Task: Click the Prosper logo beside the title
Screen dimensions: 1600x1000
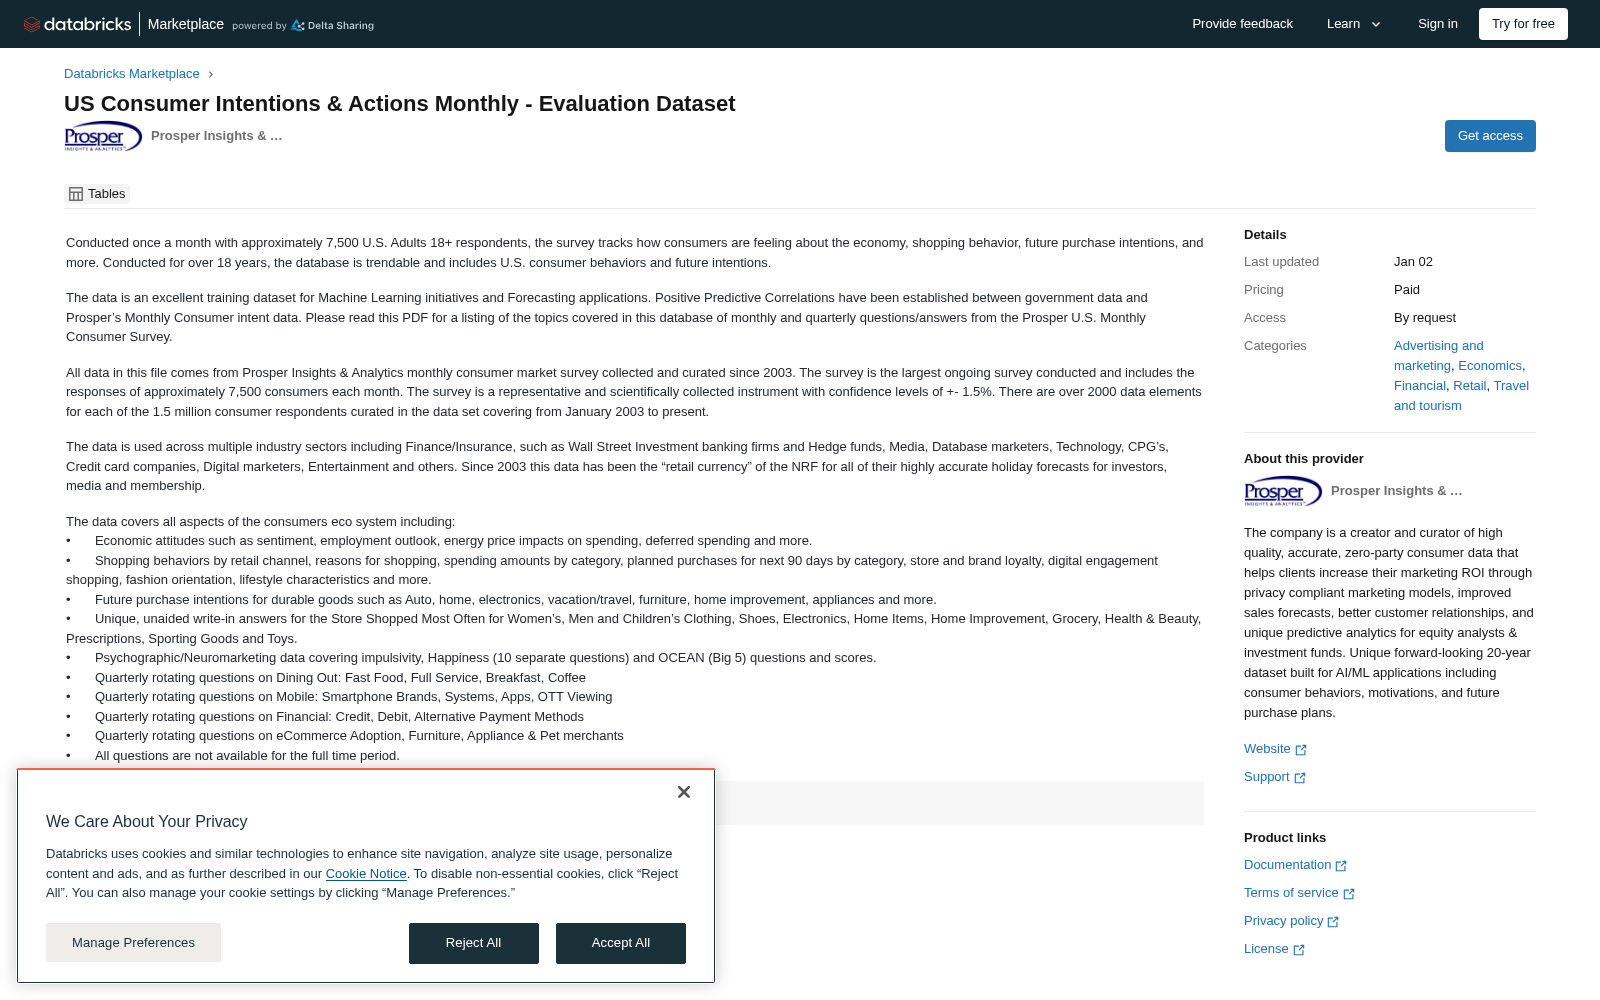Action: click(x=103, y=136)
